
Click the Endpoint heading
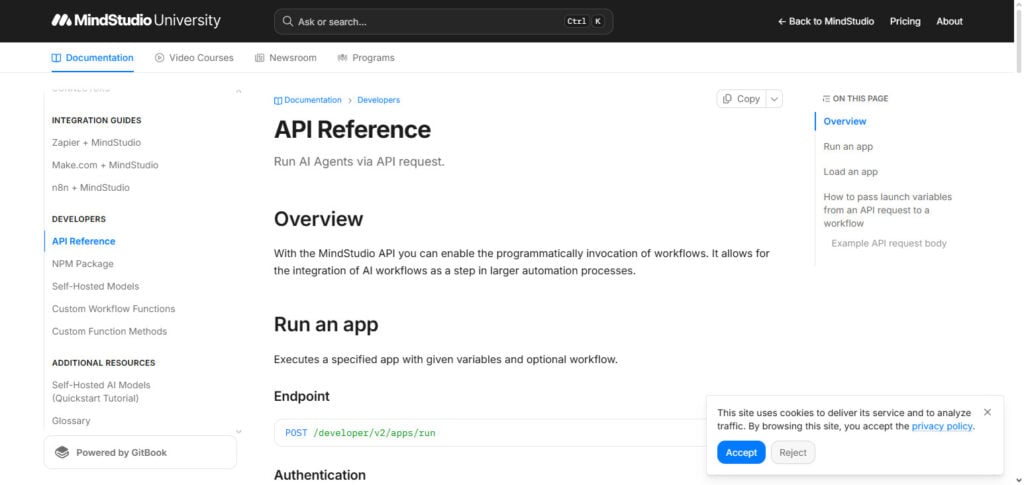[302, 396]
